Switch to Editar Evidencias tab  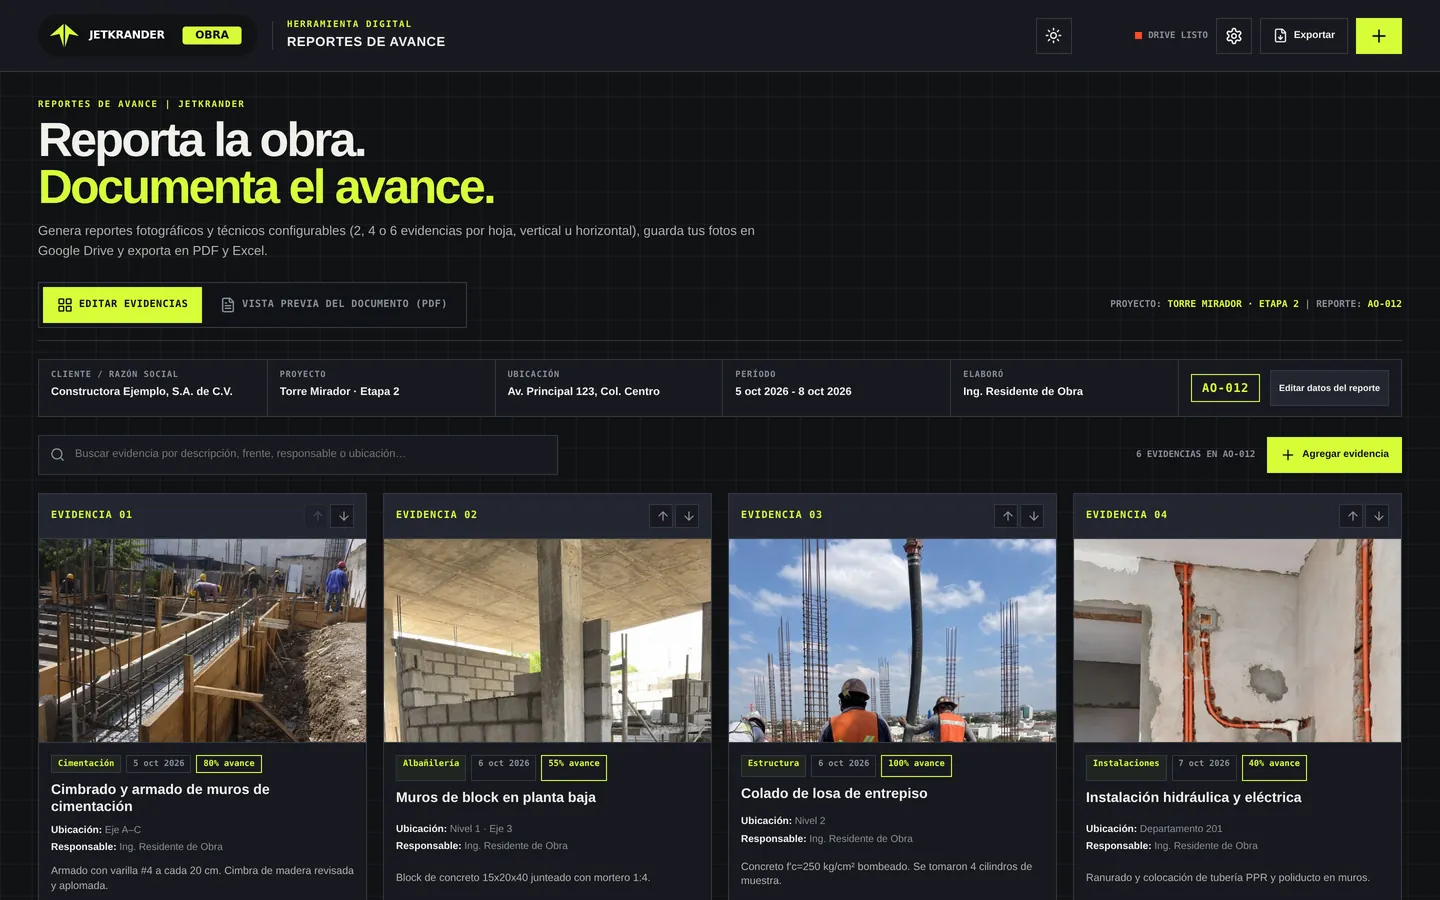122,305
